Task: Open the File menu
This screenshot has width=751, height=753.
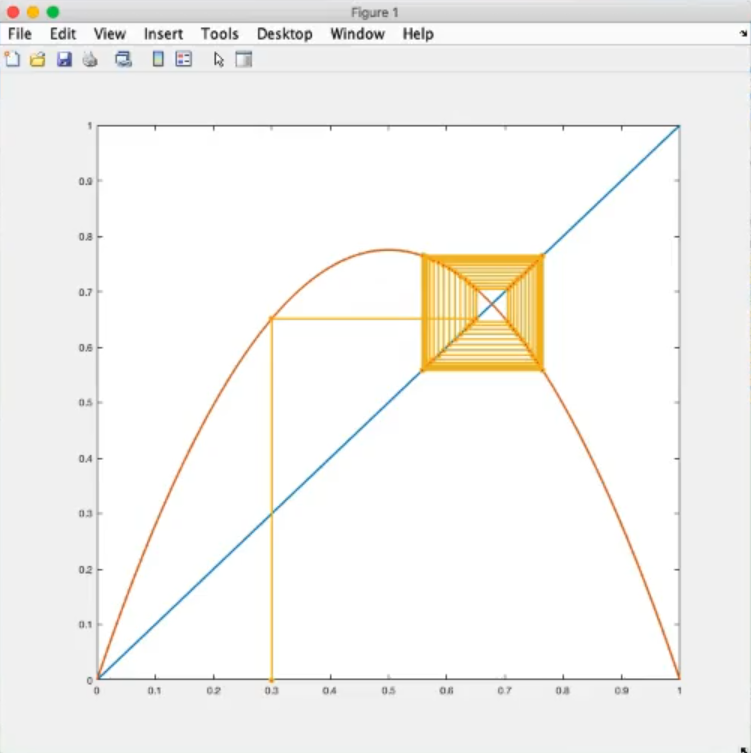Action: click(20, 34)
